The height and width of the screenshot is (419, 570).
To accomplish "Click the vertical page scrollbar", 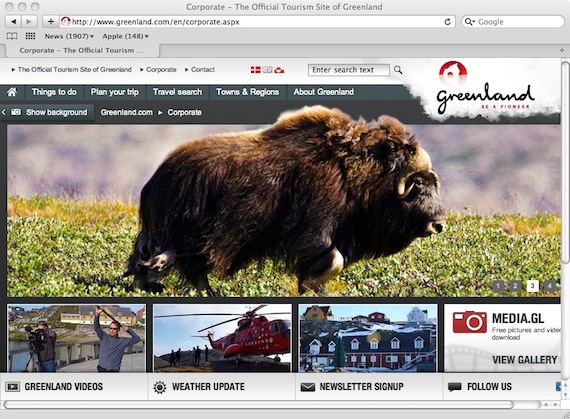I will coord(565,162).
